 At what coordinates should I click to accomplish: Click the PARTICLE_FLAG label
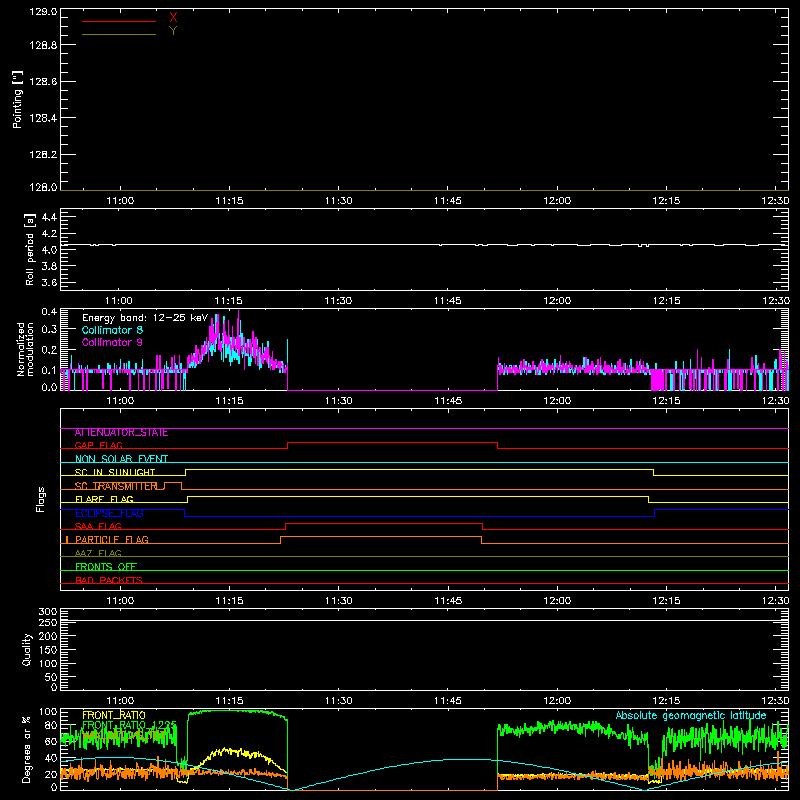[112, 540]
